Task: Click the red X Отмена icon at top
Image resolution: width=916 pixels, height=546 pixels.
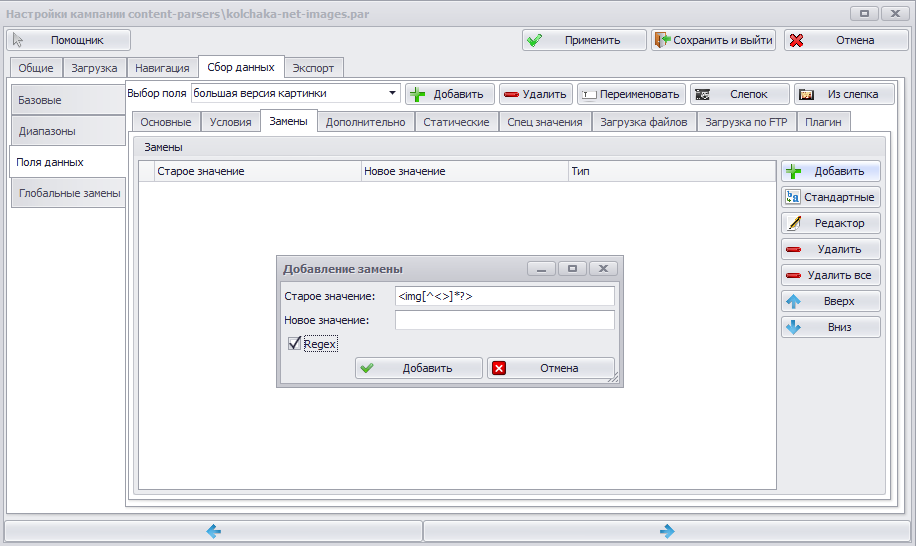Action: [x=796, y=40]
